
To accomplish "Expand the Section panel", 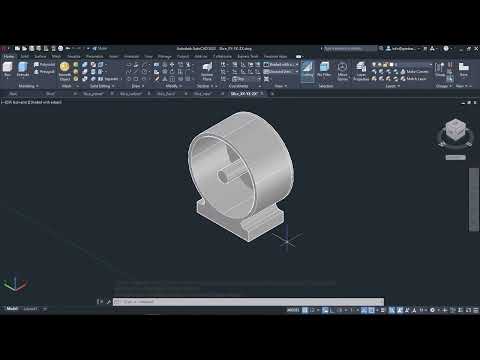I will 204,86.
